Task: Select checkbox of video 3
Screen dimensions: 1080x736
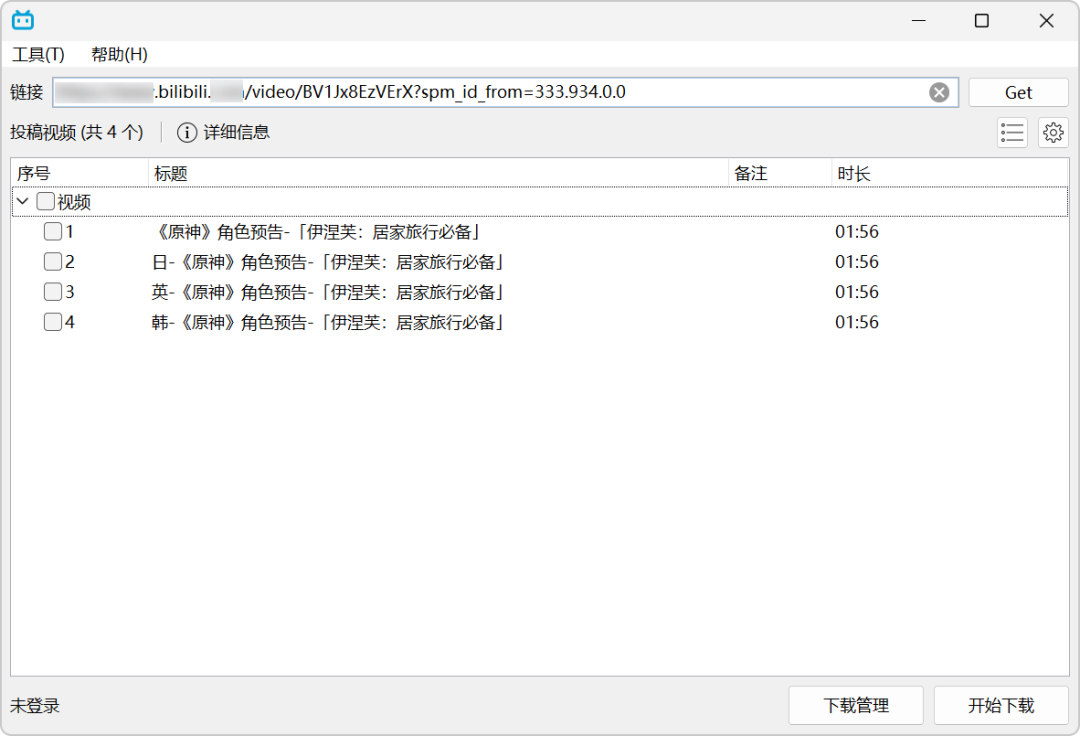Action: click(53, 292)
